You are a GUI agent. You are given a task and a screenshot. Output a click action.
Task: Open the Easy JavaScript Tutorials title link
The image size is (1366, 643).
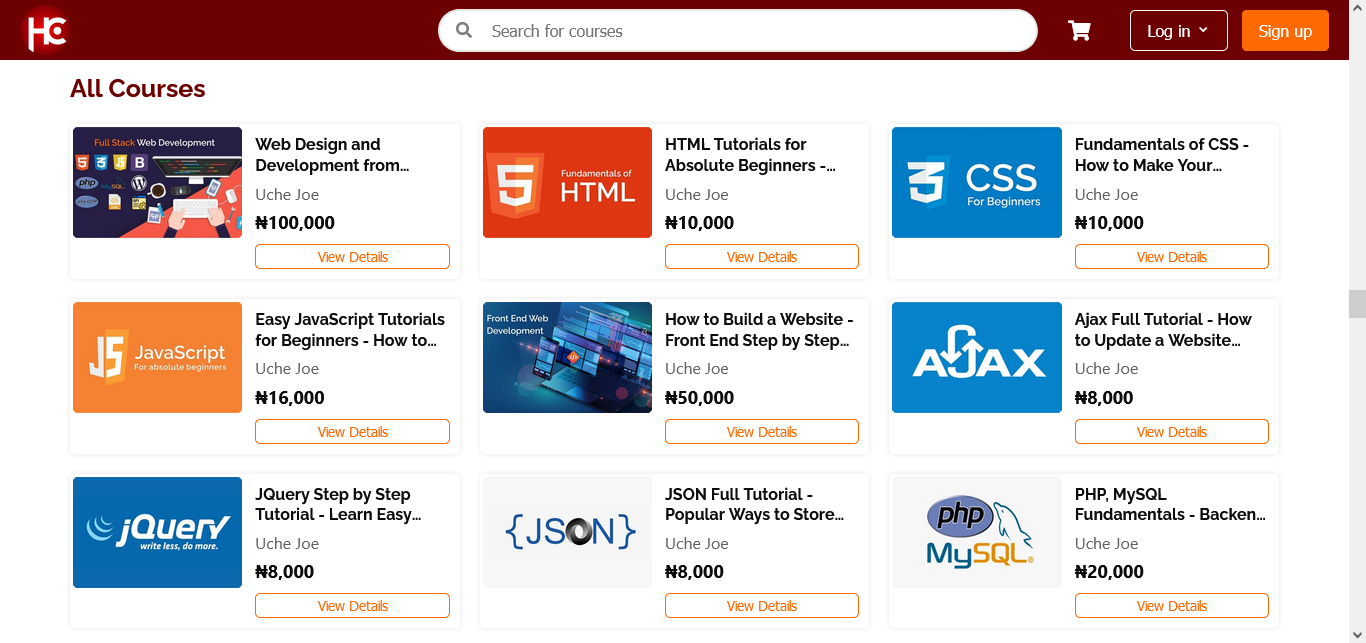(349, 330)
